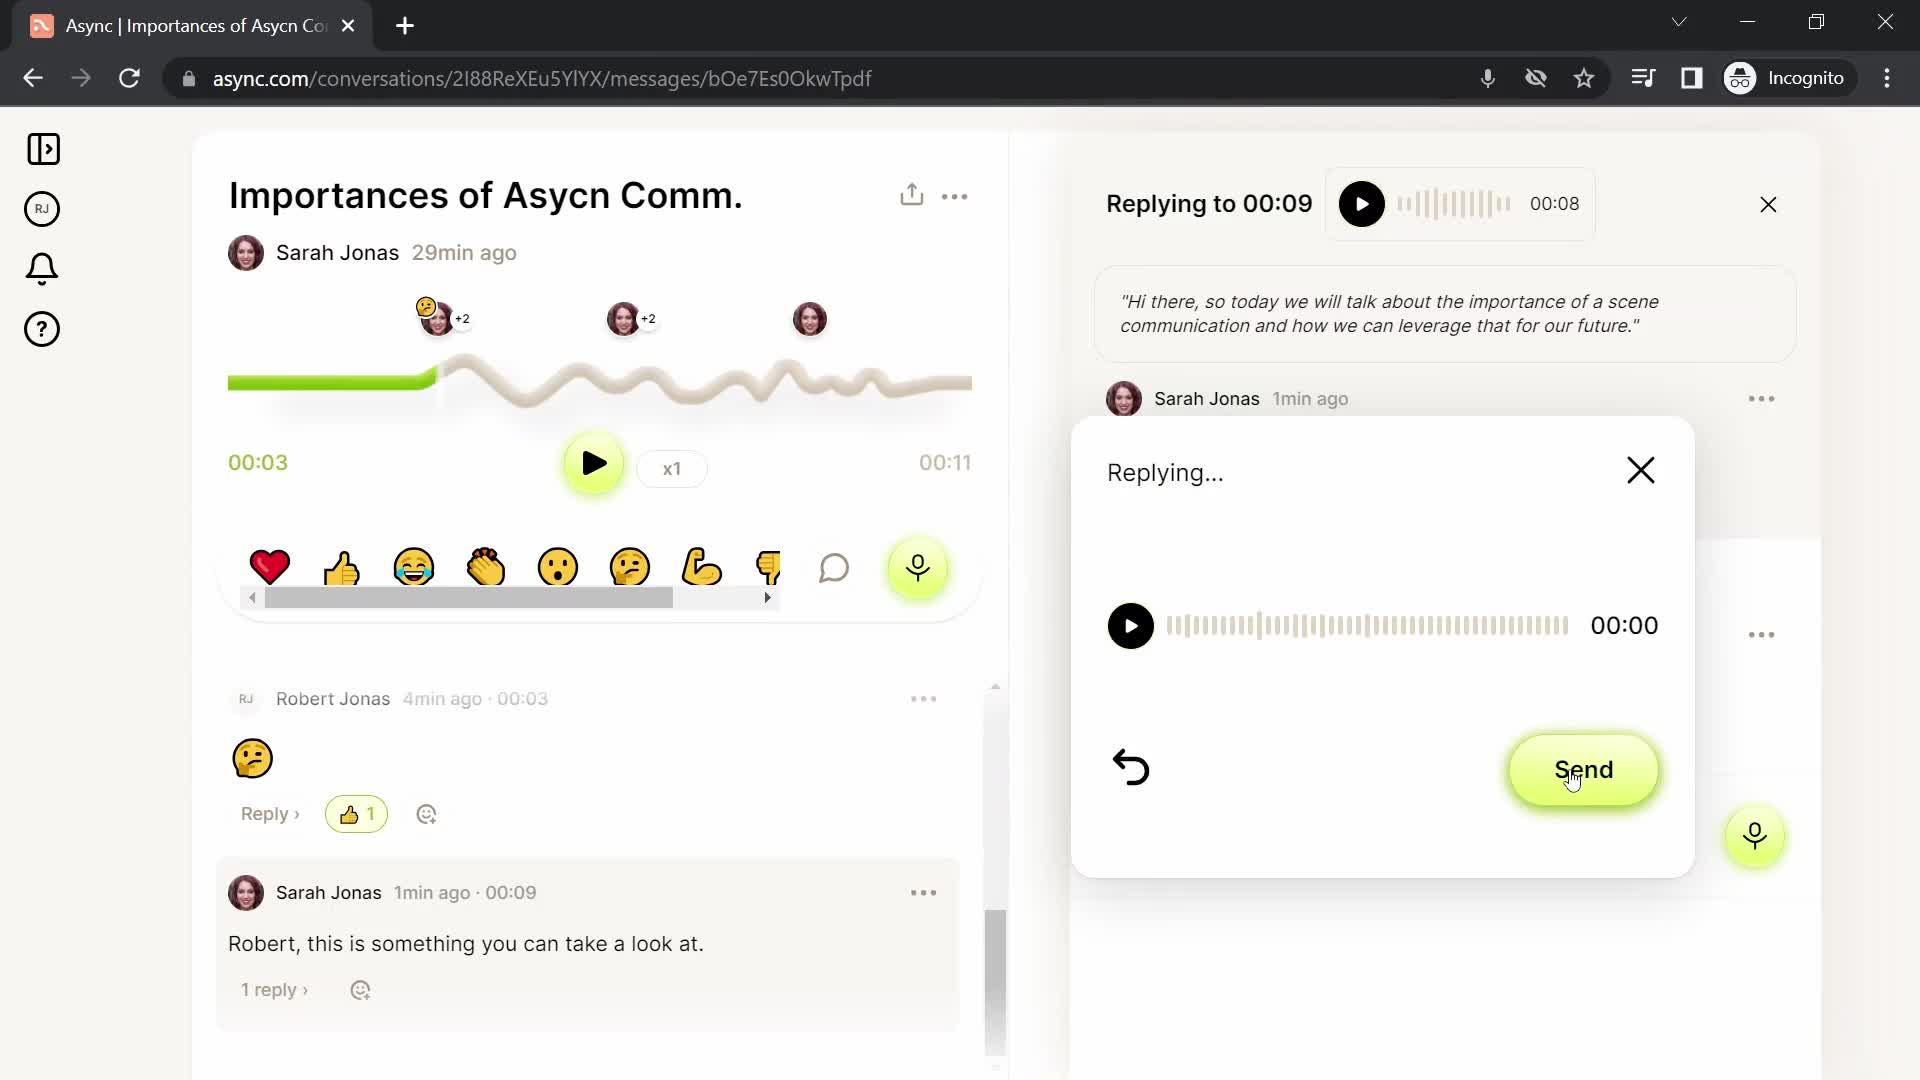1920x1080 pixels.
Task: Click the comment/speech bubble icon
Action: (836, 567)
